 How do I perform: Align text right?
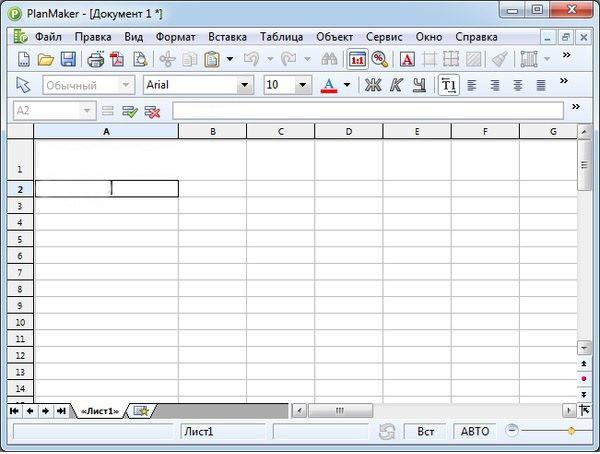click(x=495, y=85)
